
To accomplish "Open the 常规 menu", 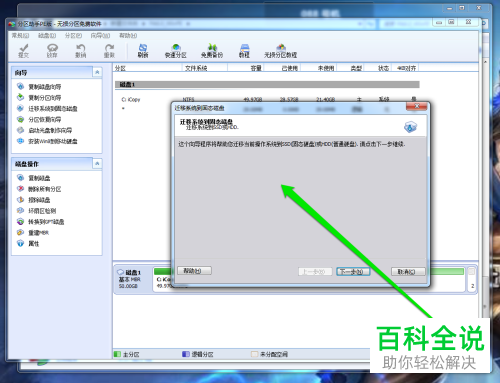I will tap(20, 35).
